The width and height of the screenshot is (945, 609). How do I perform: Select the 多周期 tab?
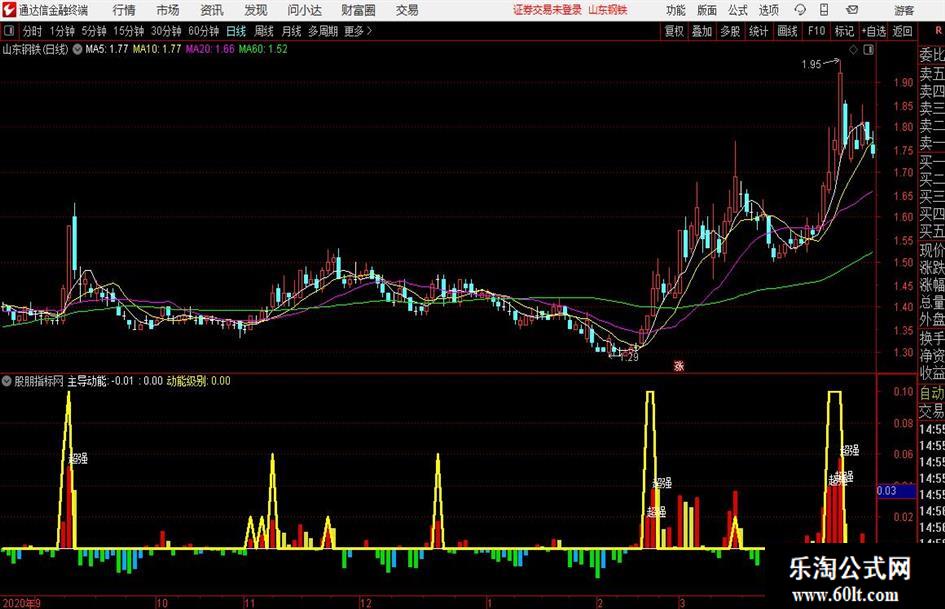pyautogui.click(x=323, y=31)
